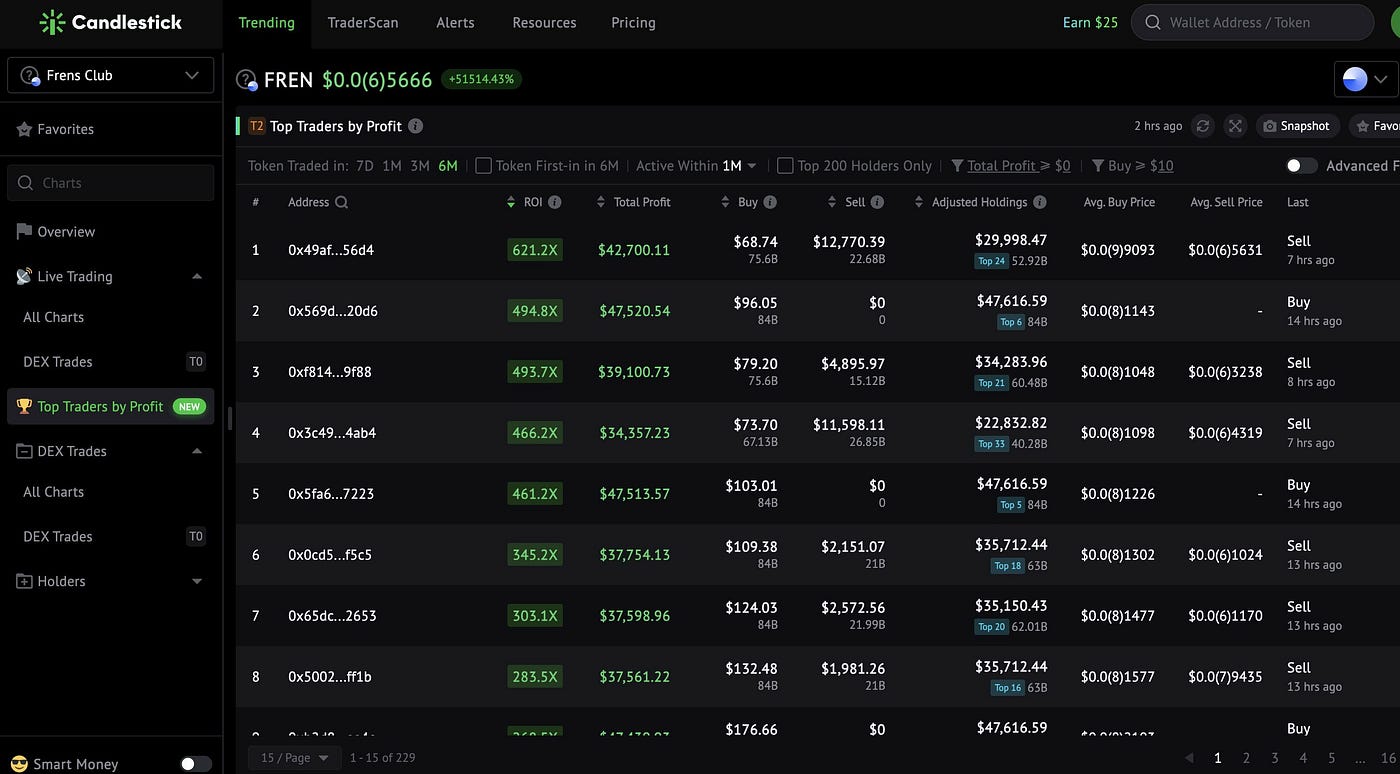Click the info icon next to Top Traders by Profit title
Viewport: 1400px width, 774px height.
click(416, 126)
